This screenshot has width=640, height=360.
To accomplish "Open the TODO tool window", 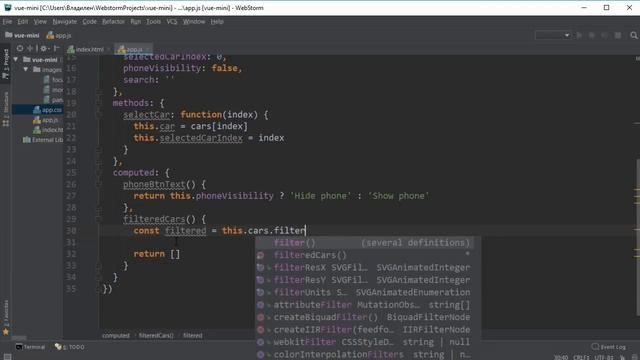I will click(70, 347).
